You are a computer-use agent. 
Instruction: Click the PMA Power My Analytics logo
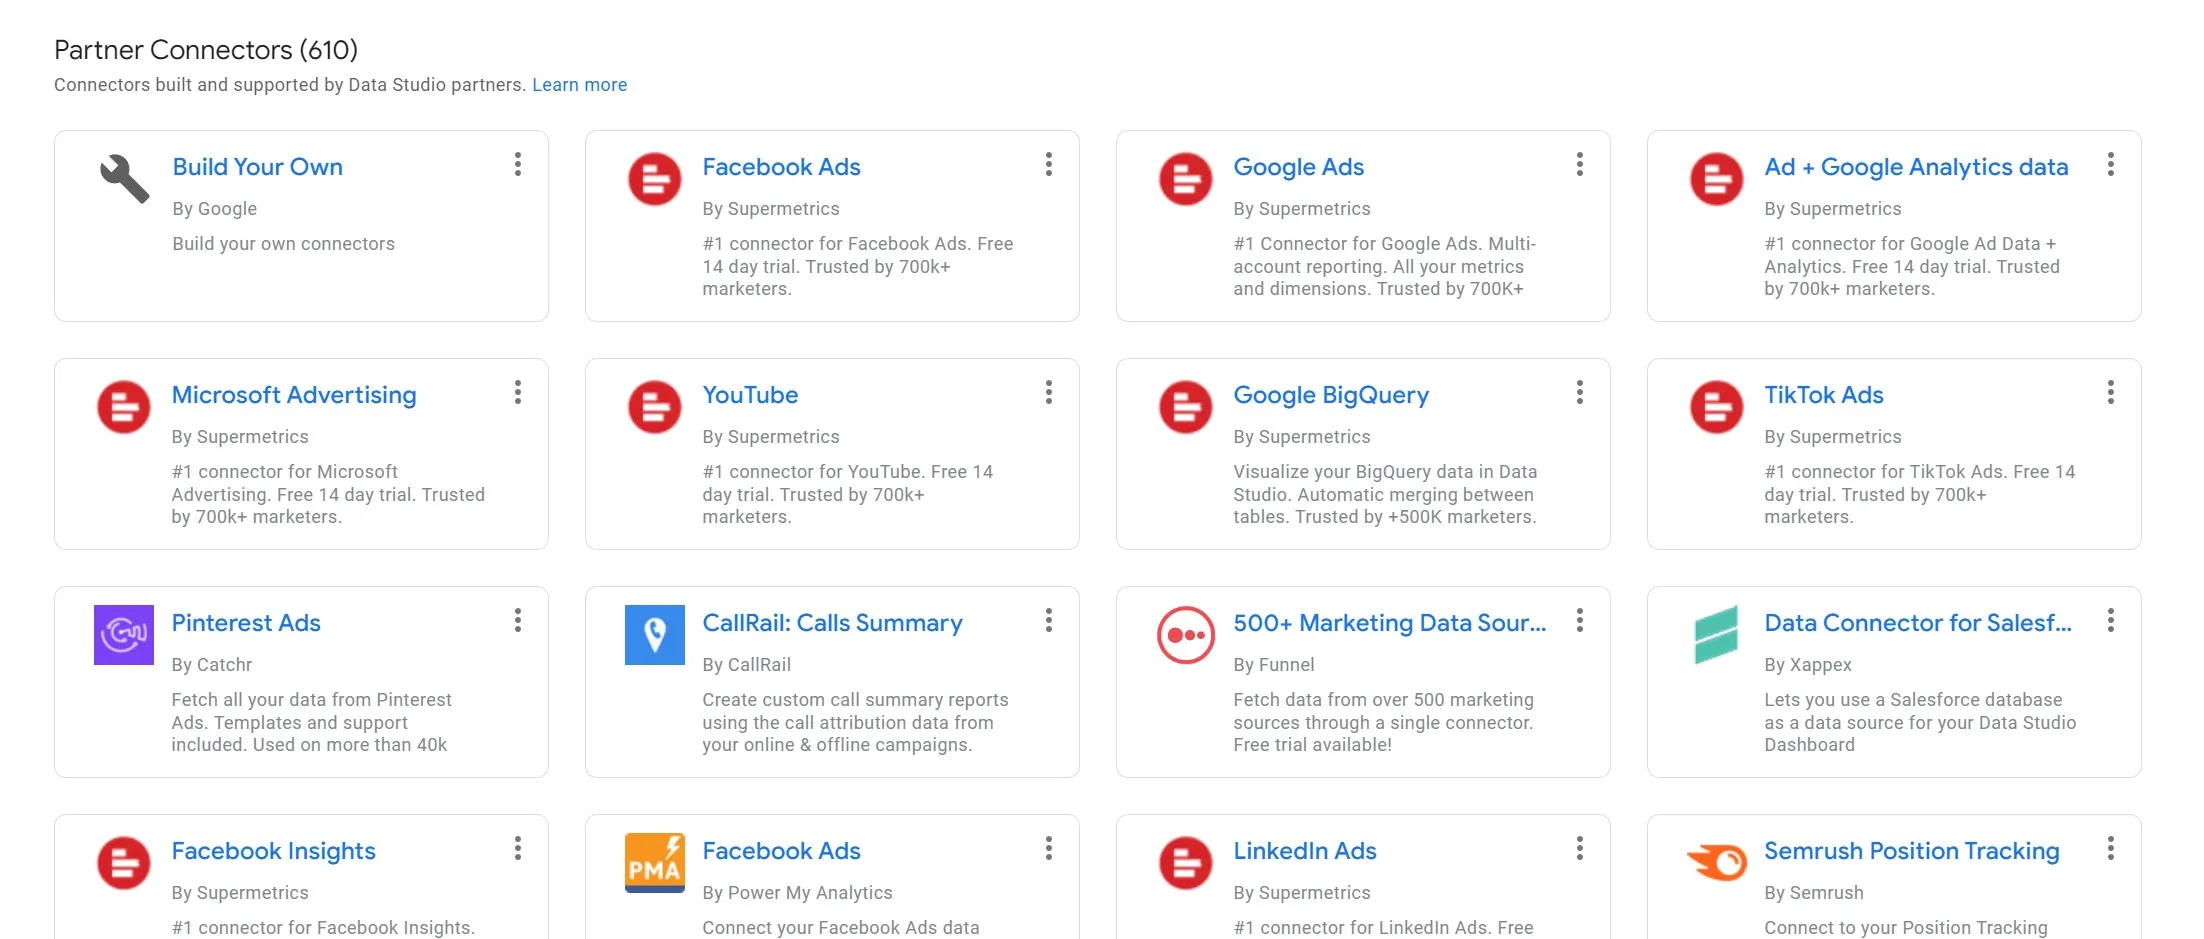click(x=655, y=863)
